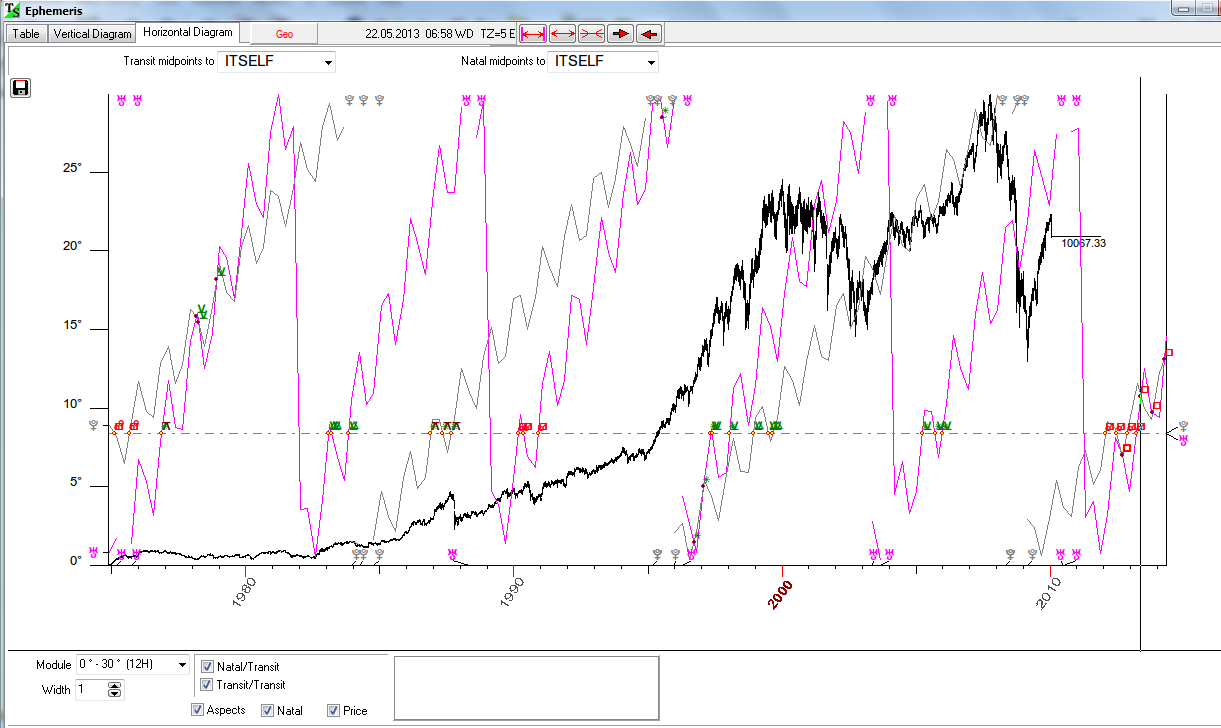The image size is (1221, 728).
Task: Open the Natal midpoints to dropdown
Action: pyautogui.click(x=650, y=62)
